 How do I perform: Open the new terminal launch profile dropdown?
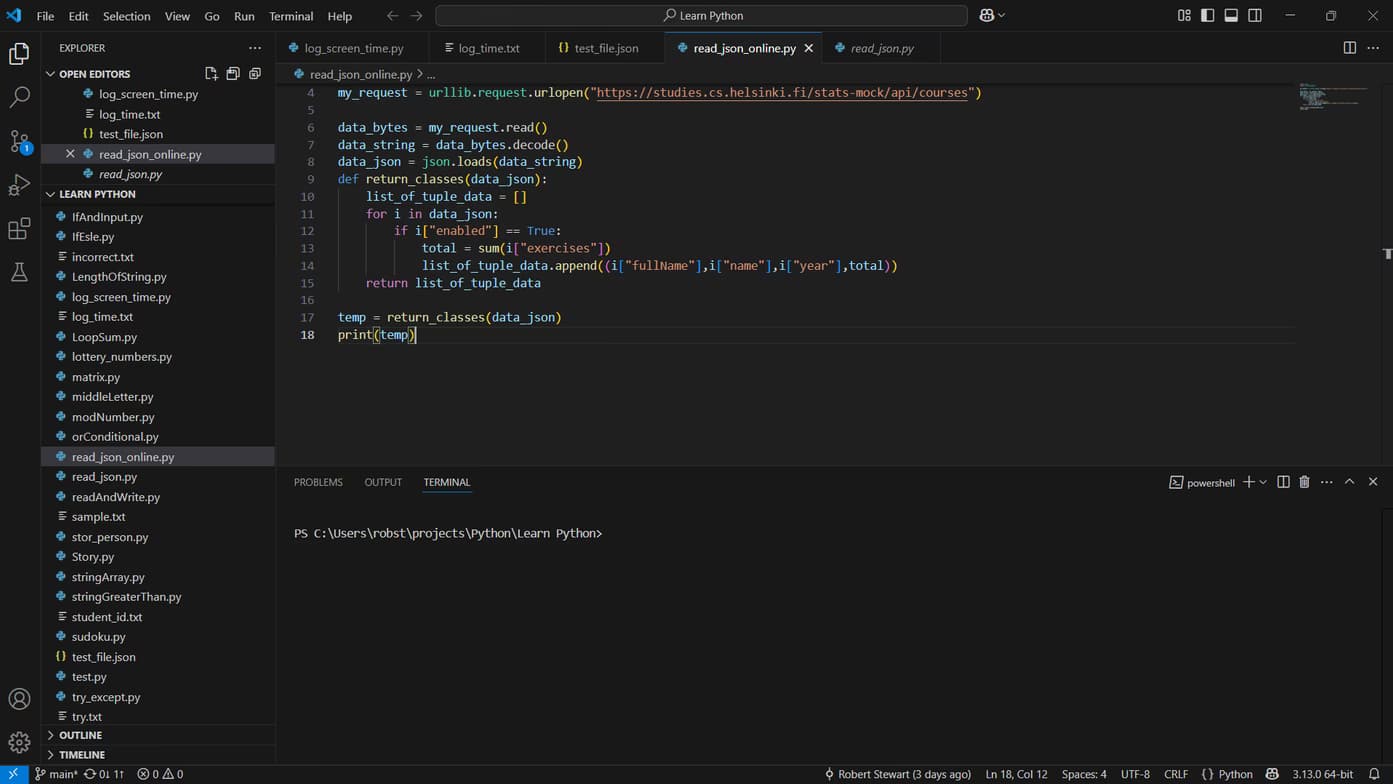pos(1263,482)
